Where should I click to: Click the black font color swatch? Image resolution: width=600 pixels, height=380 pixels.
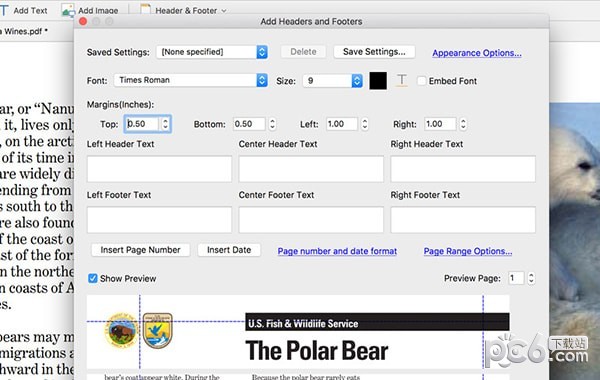tap(378, 81)
